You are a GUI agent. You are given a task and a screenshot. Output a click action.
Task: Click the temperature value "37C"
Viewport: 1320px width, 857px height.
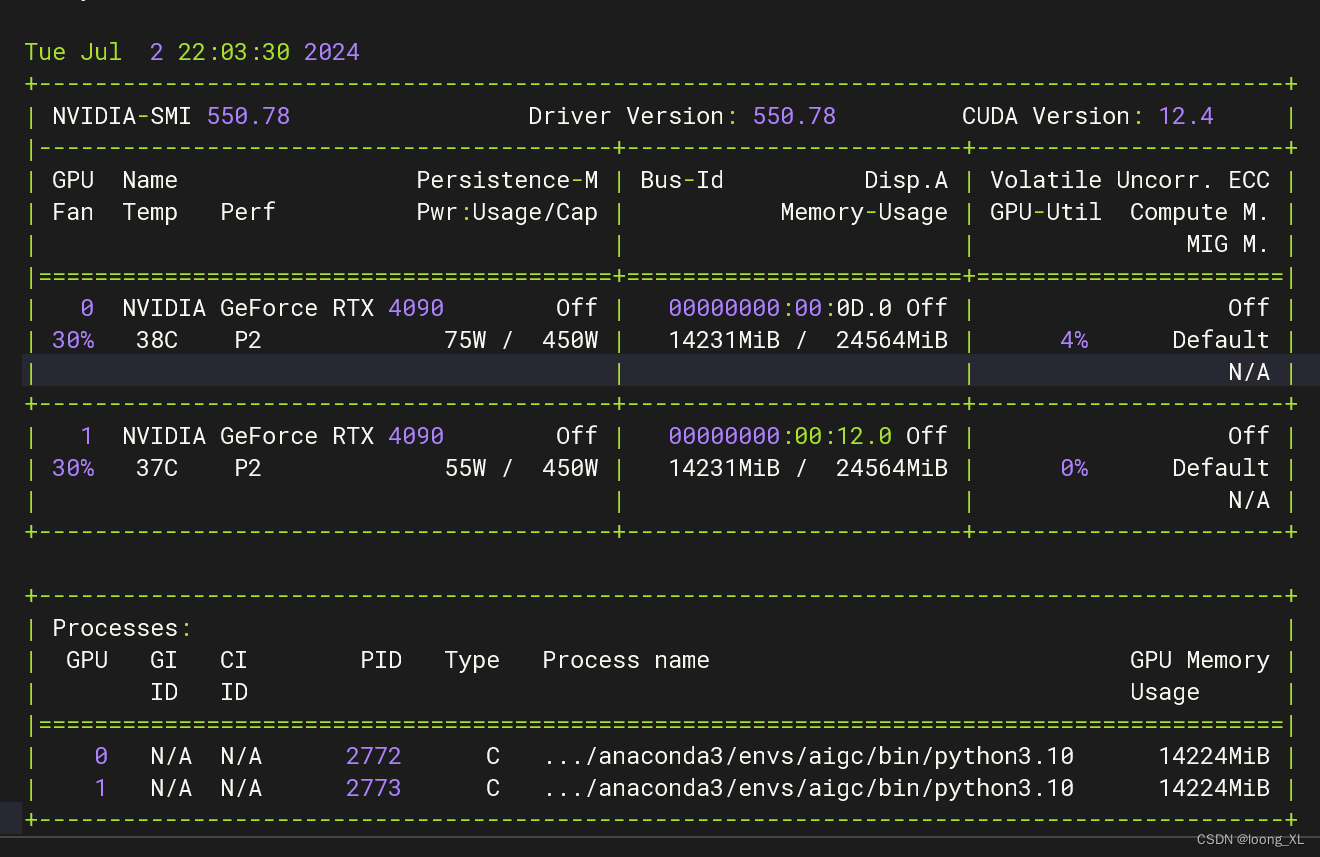coord(157,468)
